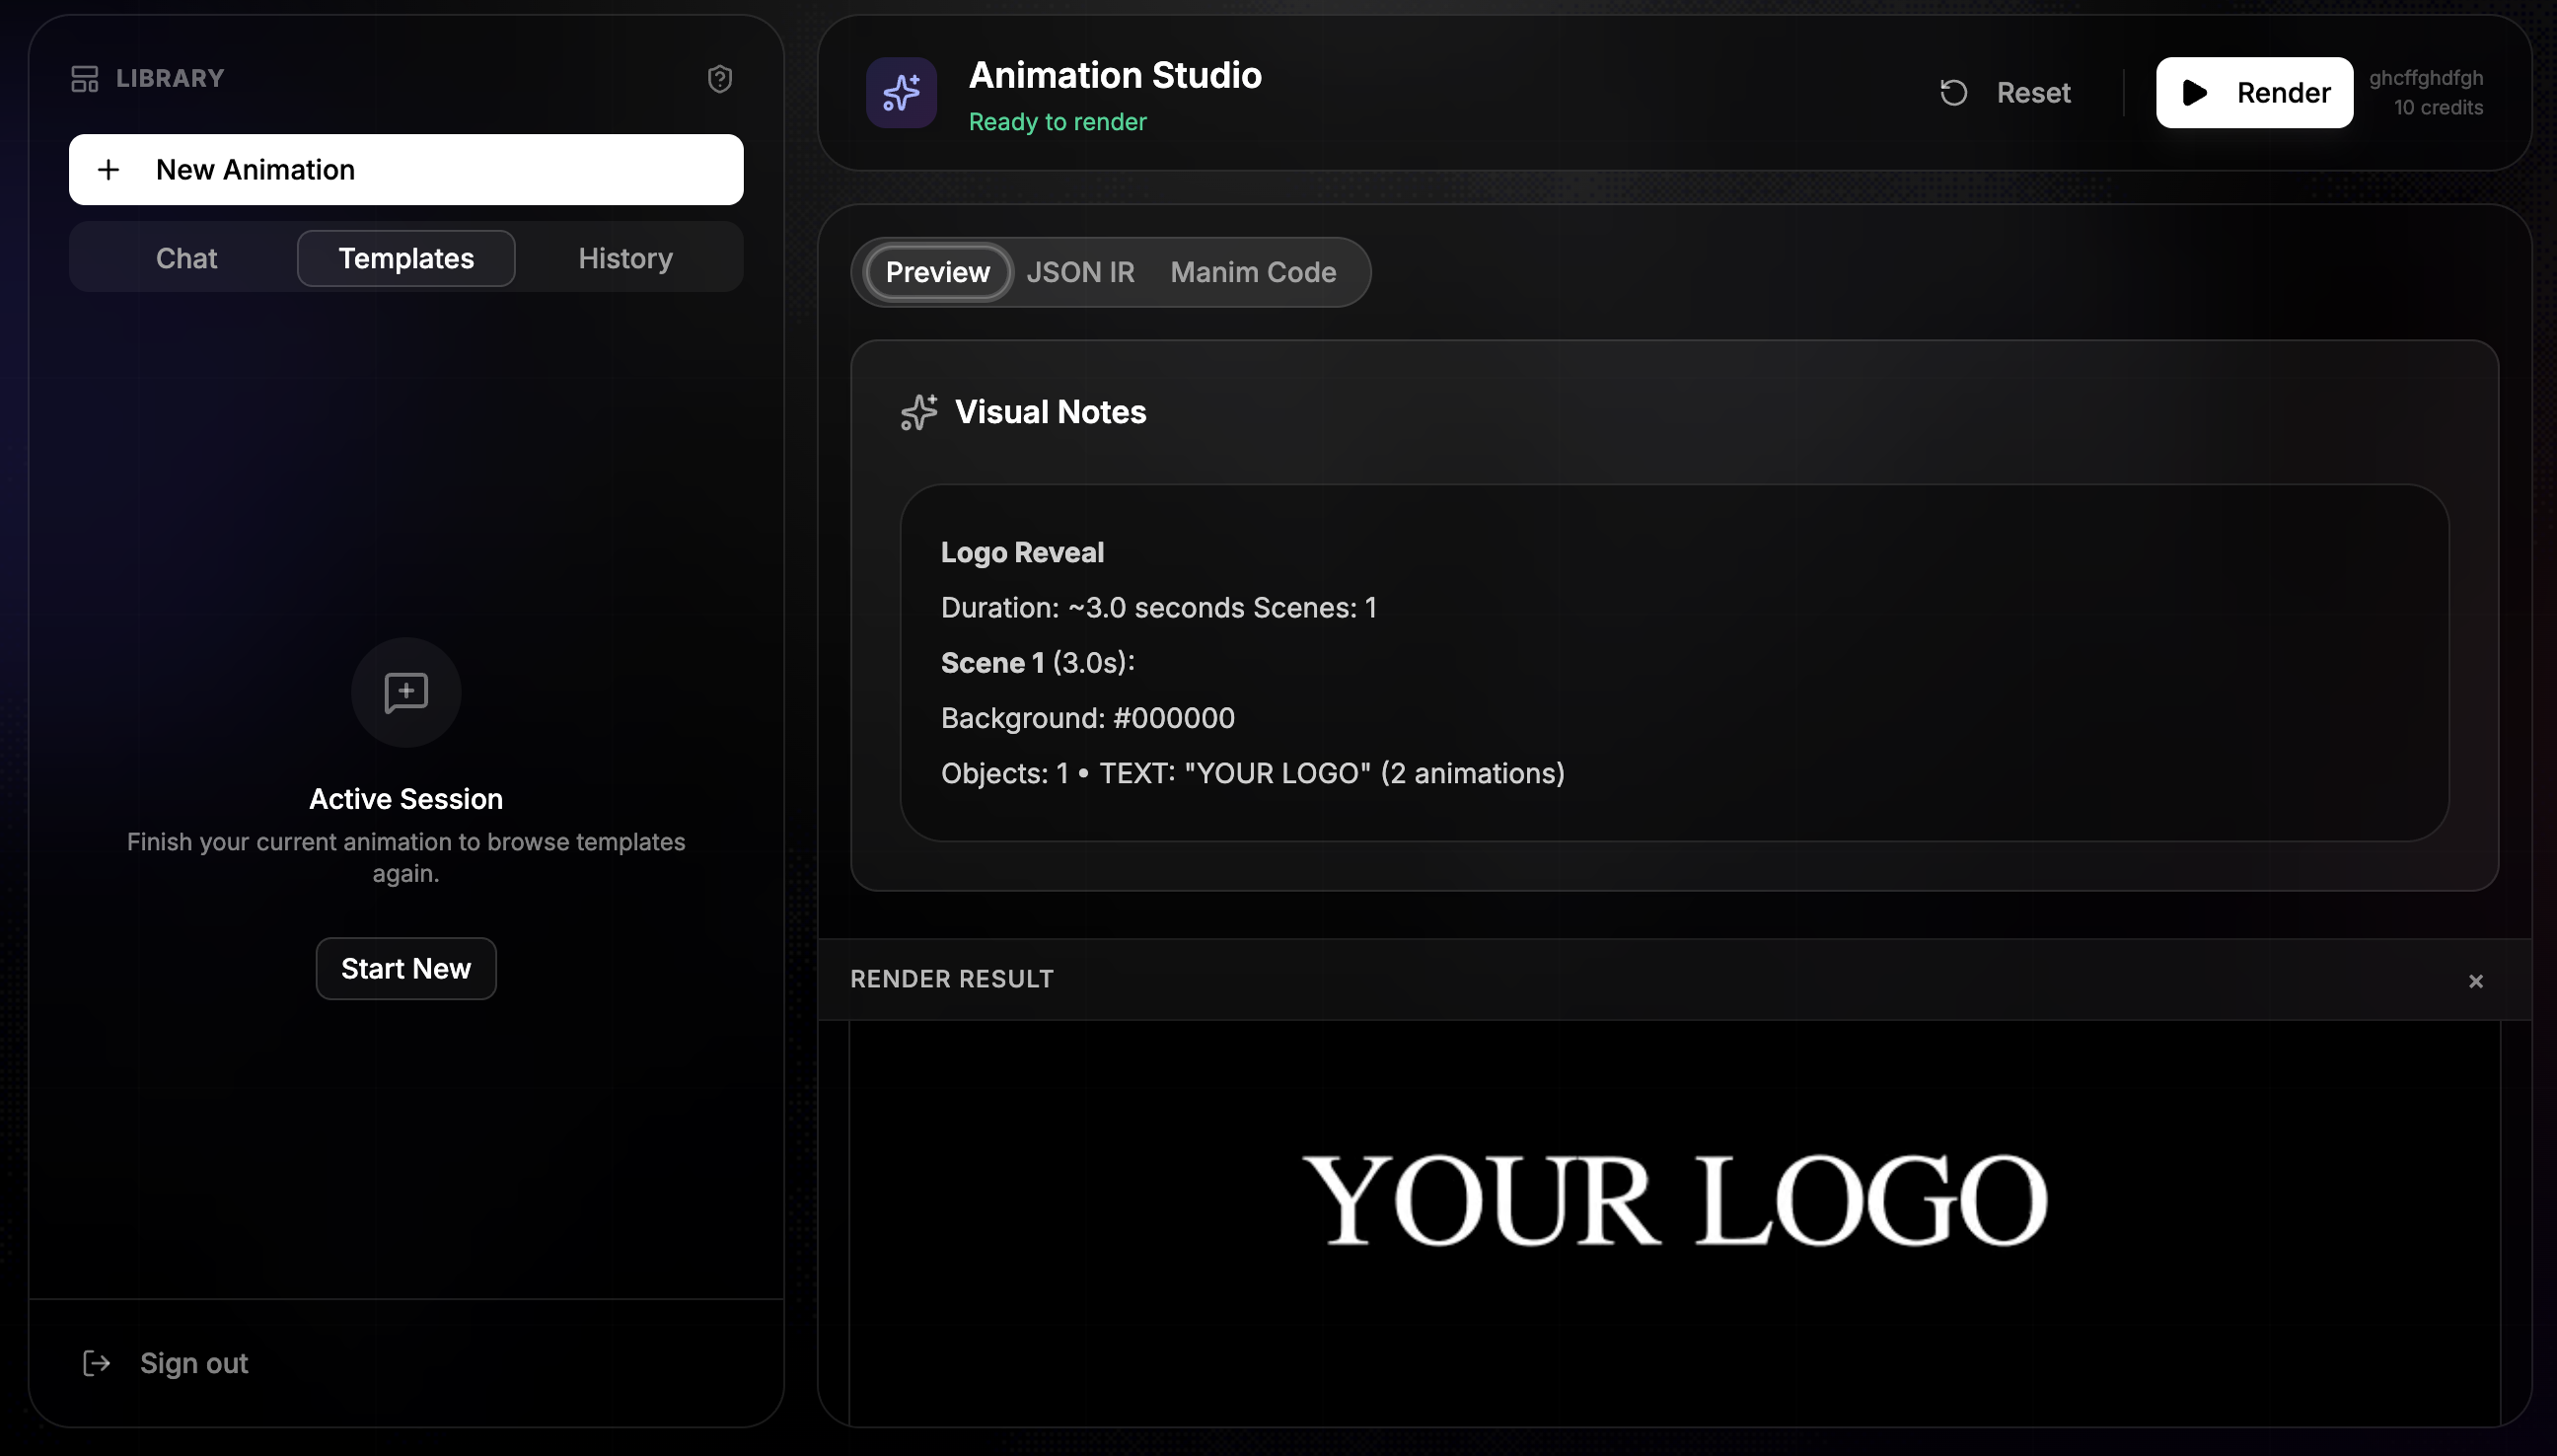The image size is (2557, 1456).
Task: Click the Render play triangle icon
Action: point(2194,93)
